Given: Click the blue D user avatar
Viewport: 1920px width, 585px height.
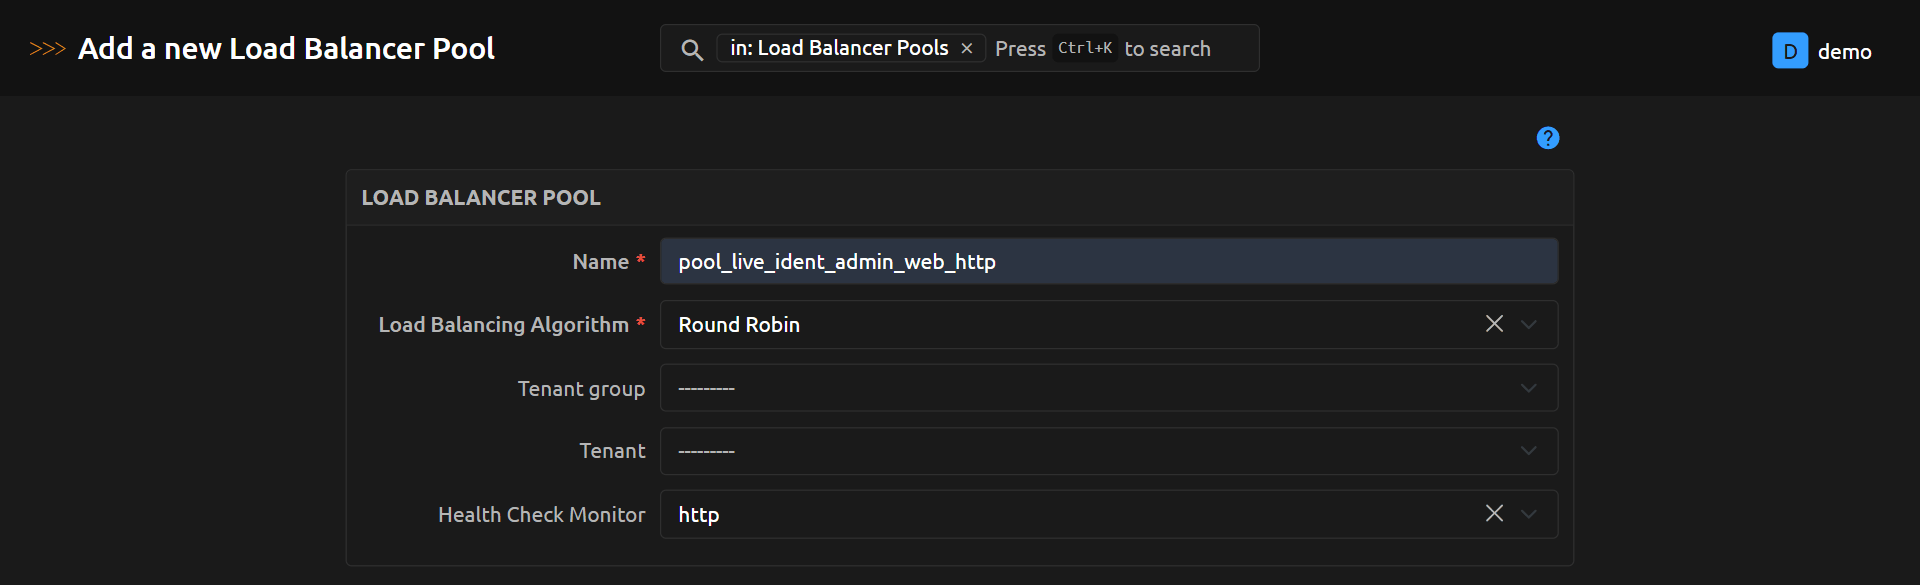Looking at the screenshot, I should coord(1789,51).
